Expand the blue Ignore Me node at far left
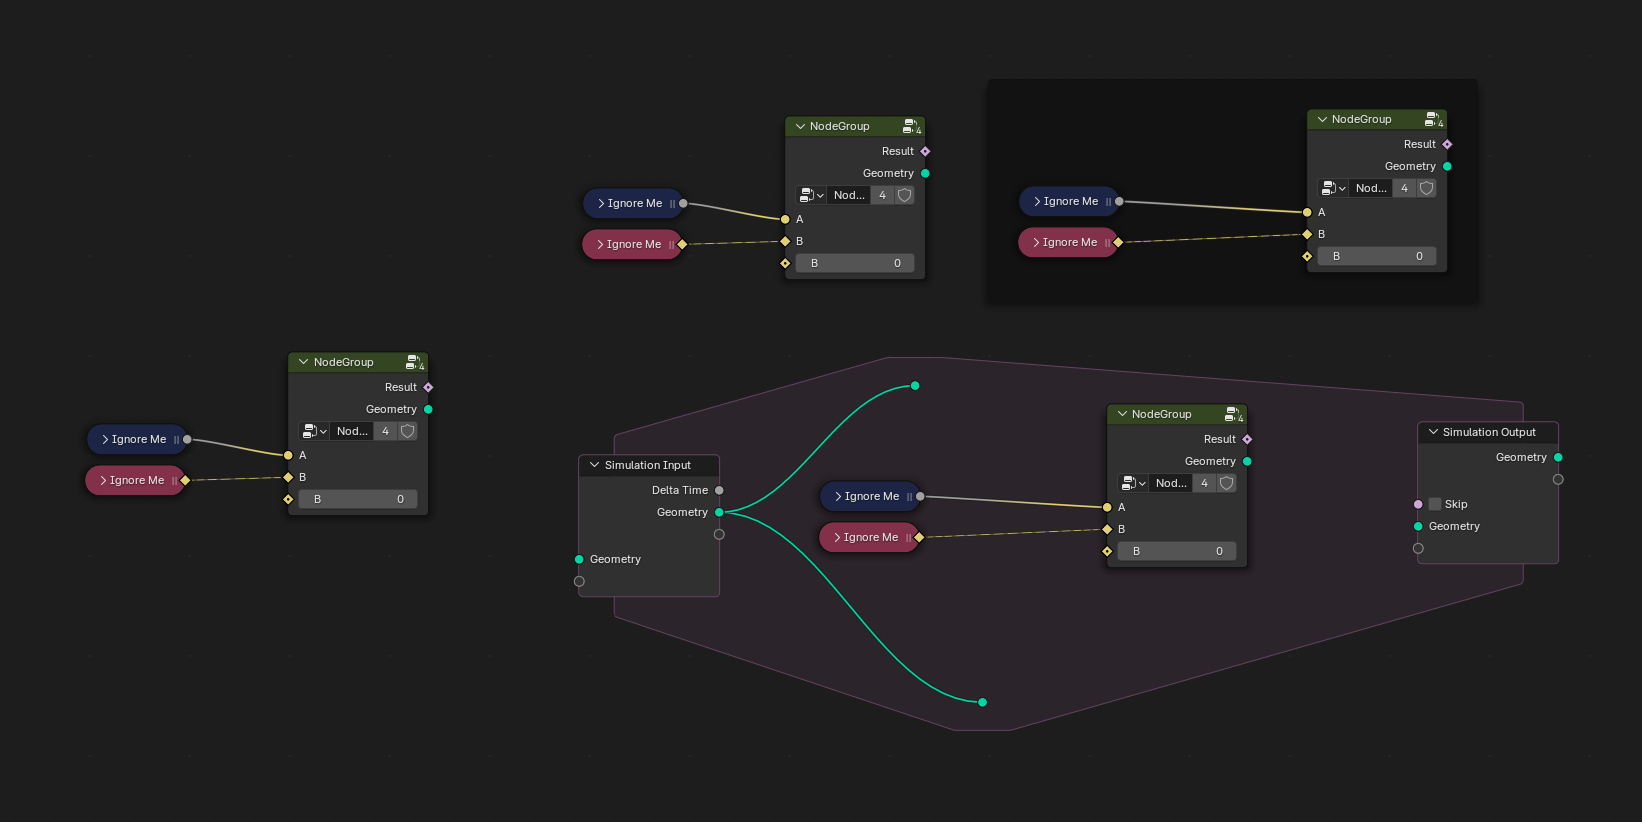 pos(105,439)
